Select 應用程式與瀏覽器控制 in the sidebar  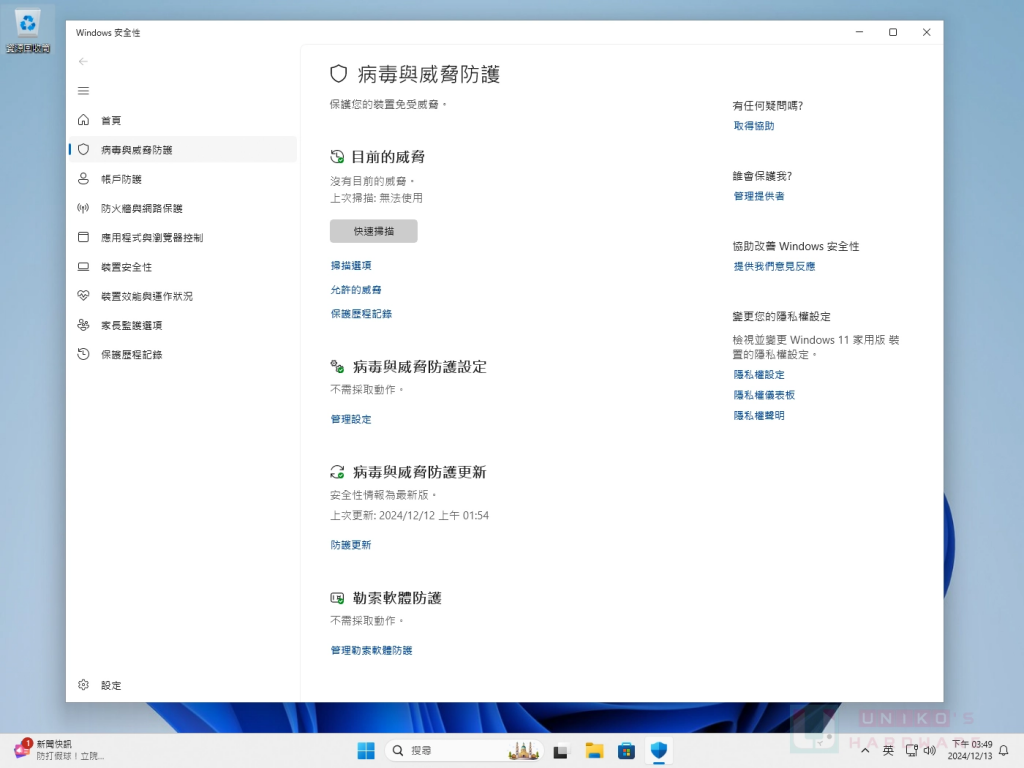point(182,238)
